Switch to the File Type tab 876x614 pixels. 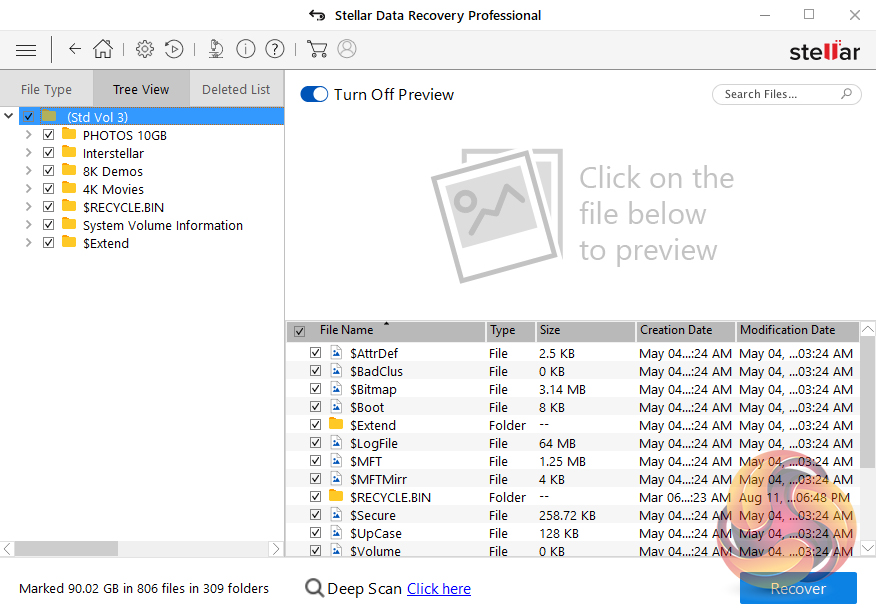46,89
